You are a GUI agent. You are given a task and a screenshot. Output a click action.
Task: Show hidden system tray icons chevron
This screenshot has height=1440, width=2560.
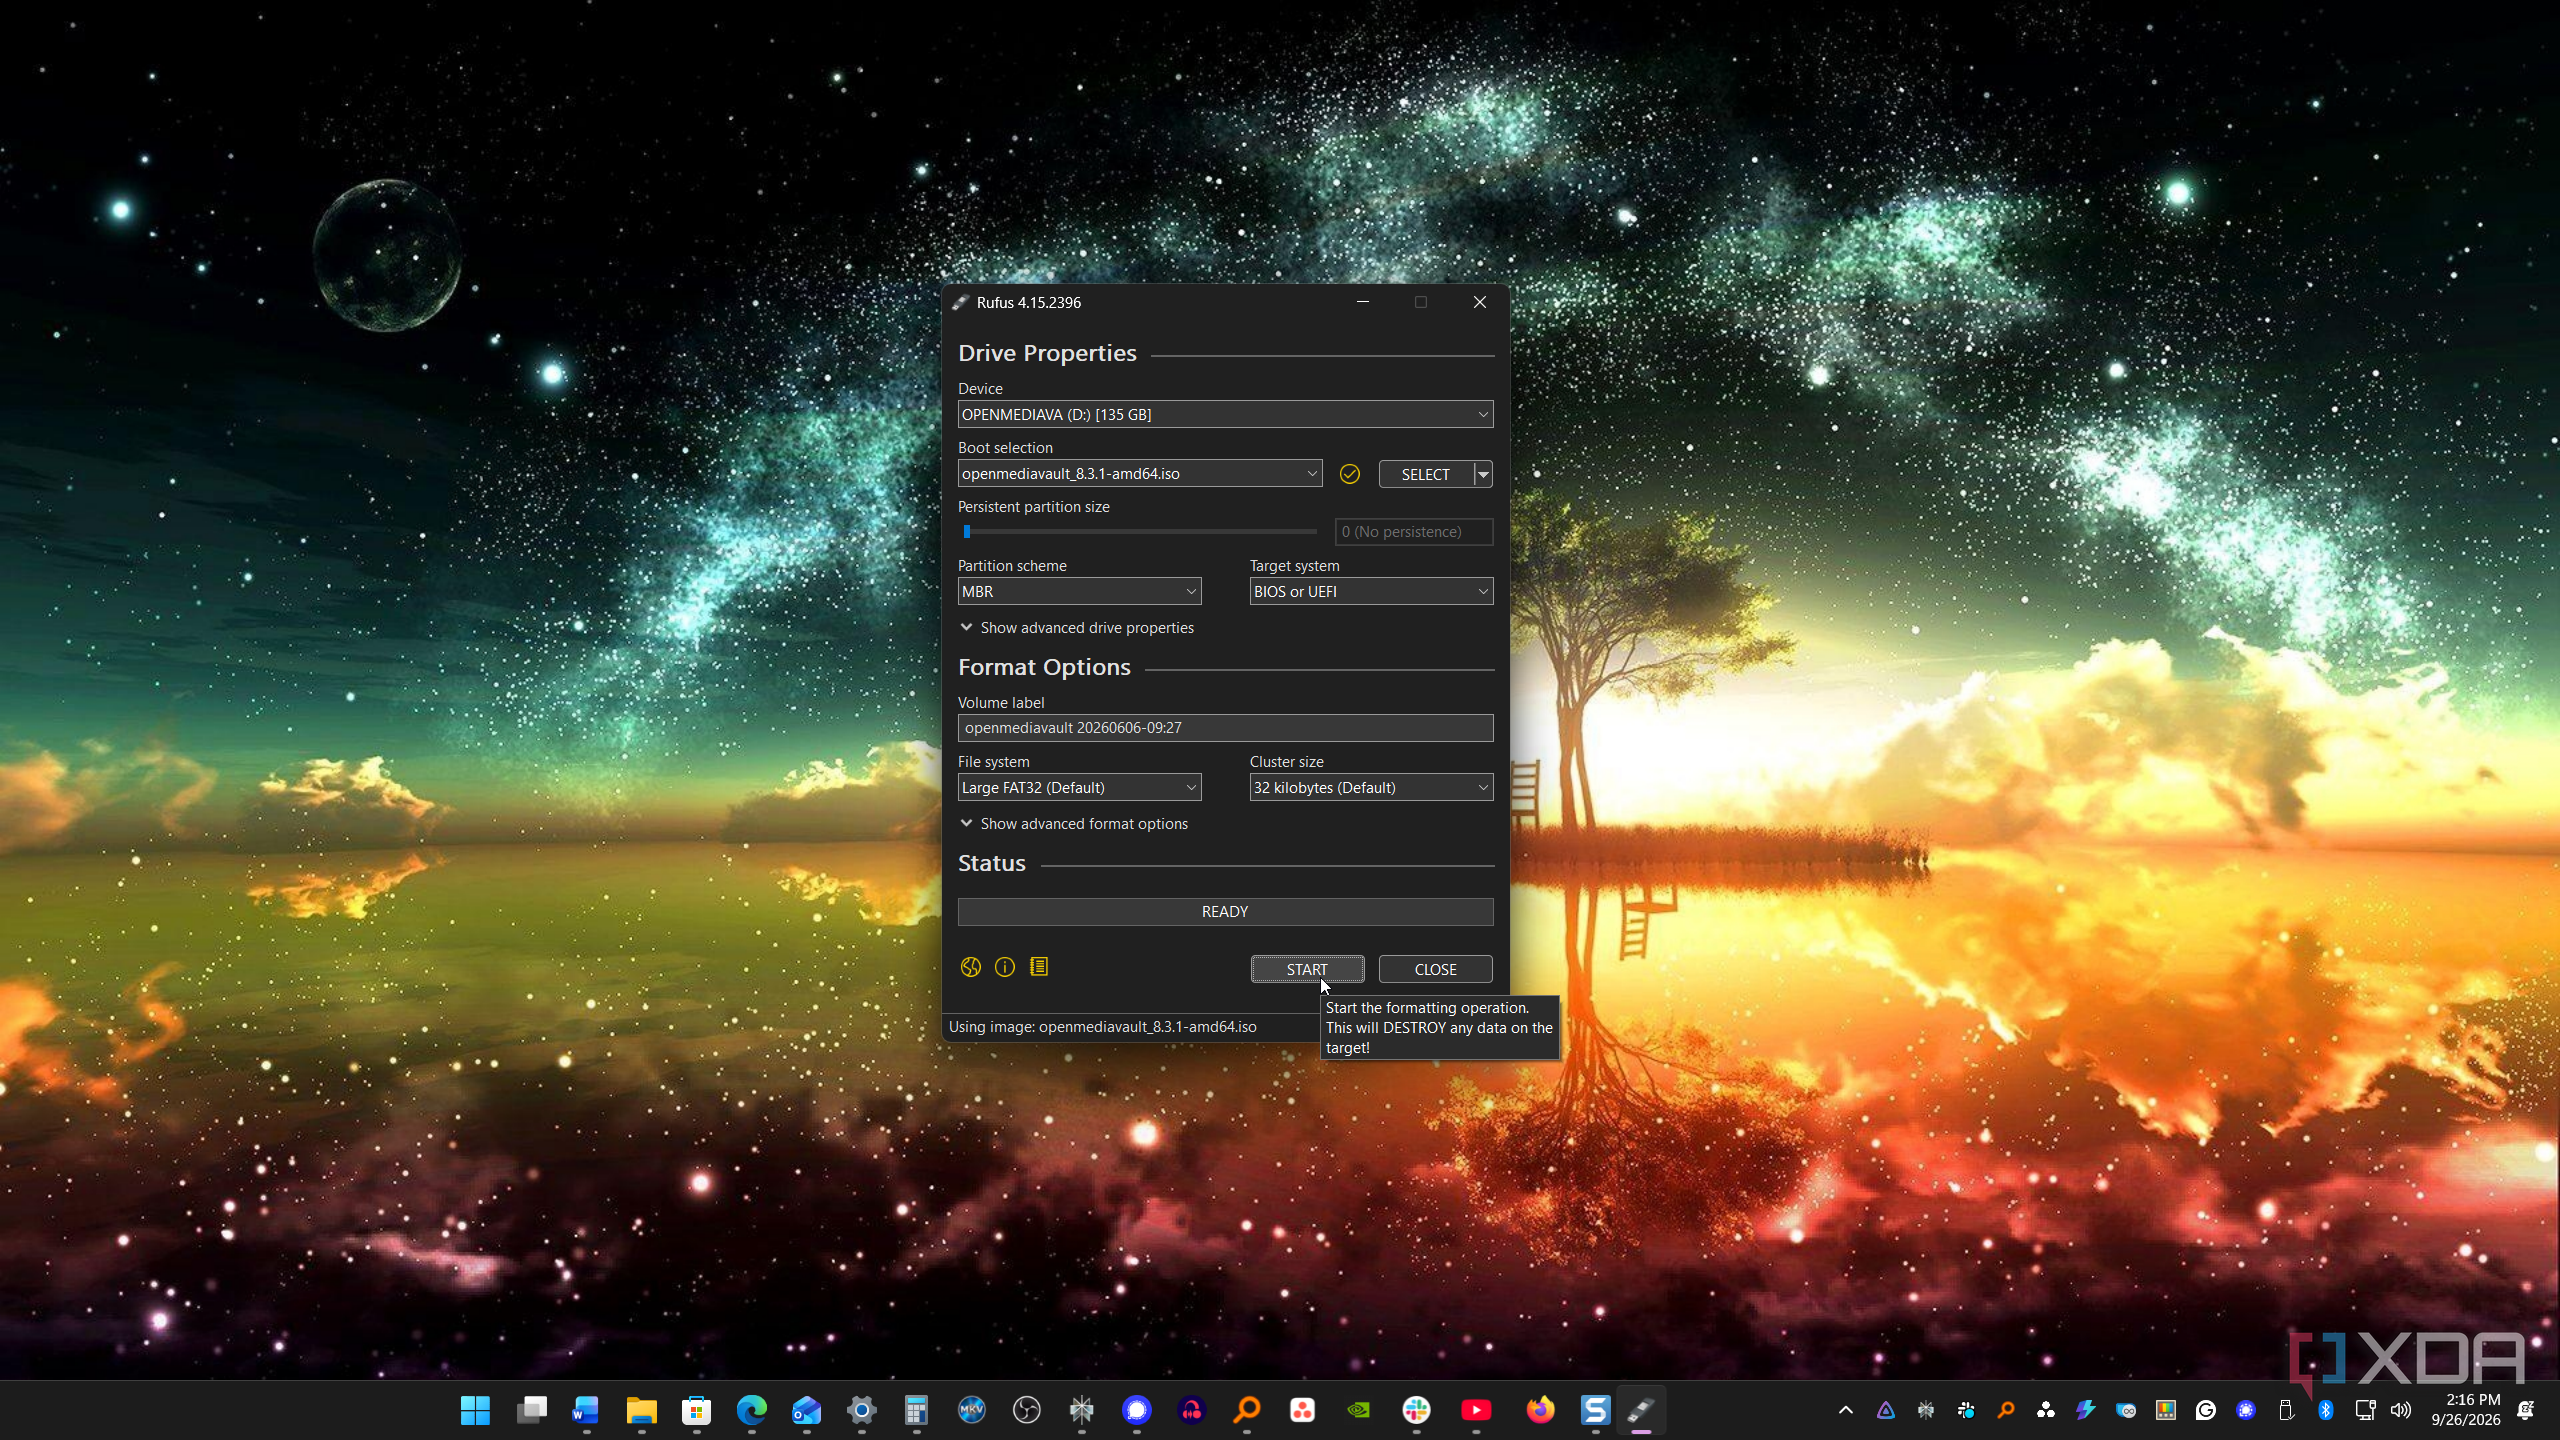(x=1846, y=1410)
